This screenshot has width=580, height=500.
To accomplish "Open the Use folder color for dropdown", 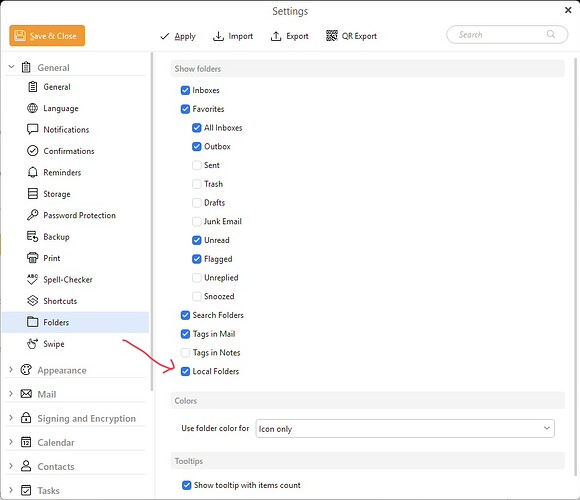I will click(x=405, y=428).
